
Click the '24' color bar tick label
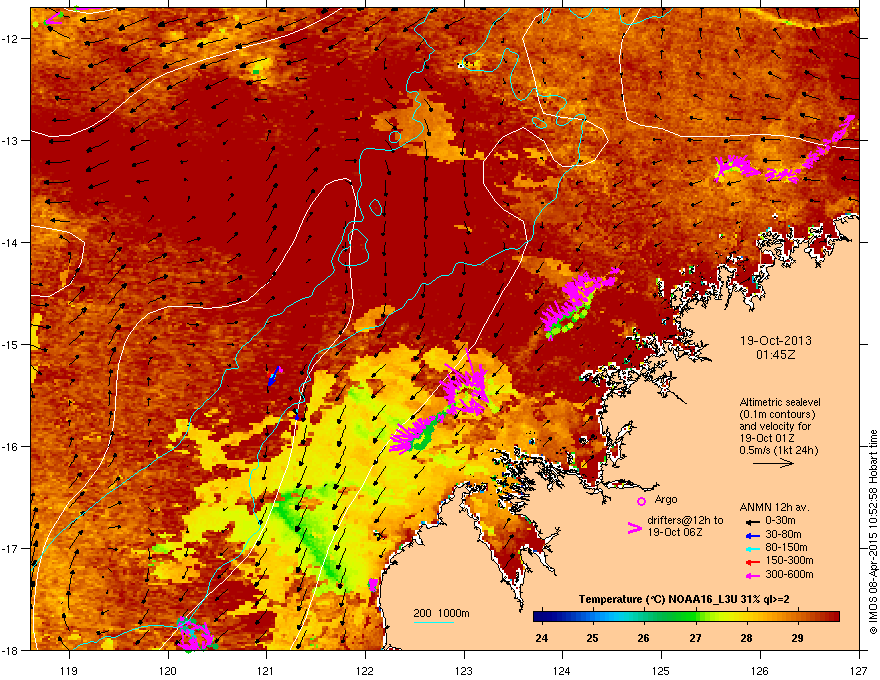541,638
